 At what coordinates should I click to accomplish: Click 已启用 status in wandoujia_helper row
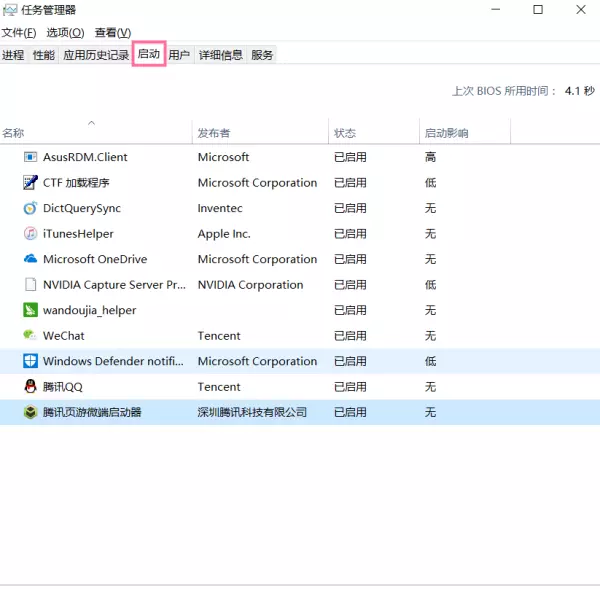[x=350, y=310]
